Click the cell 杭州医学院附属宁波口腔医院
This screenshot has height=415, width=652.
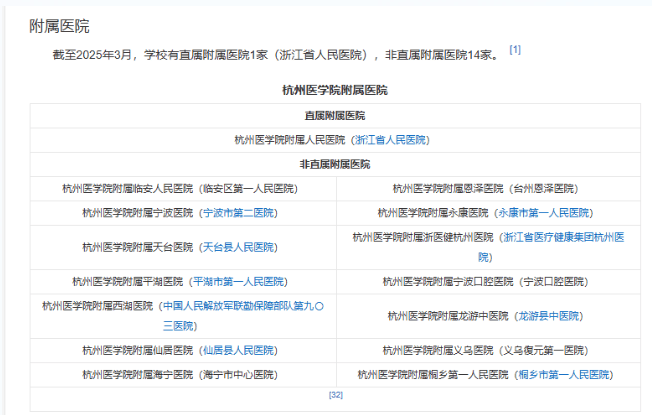[x=489, y=282]
